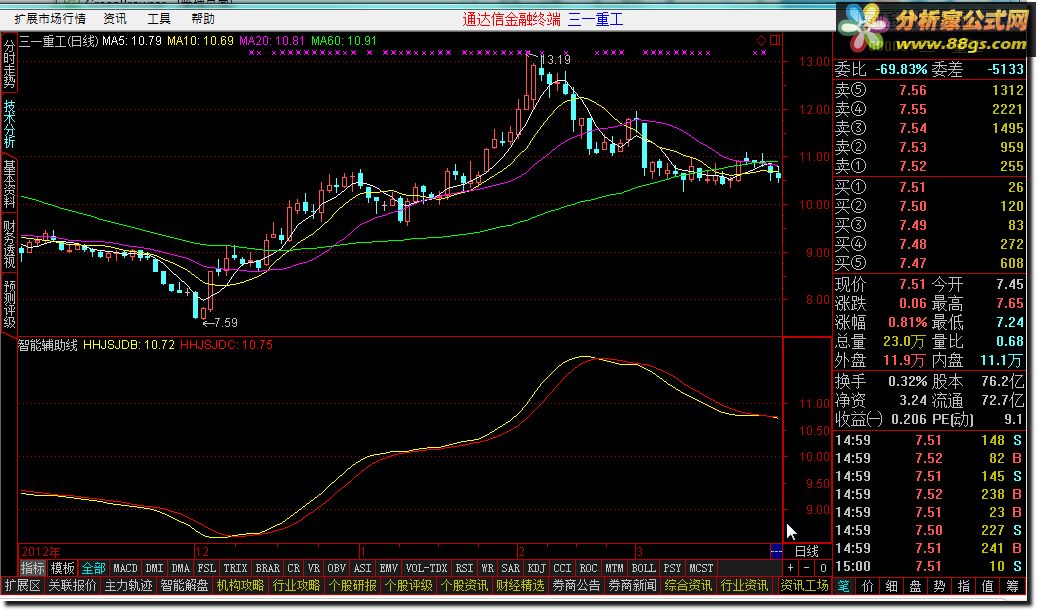Choose the WR indicator
This screenshot has width=1038, height=611.
coord(487,568)
